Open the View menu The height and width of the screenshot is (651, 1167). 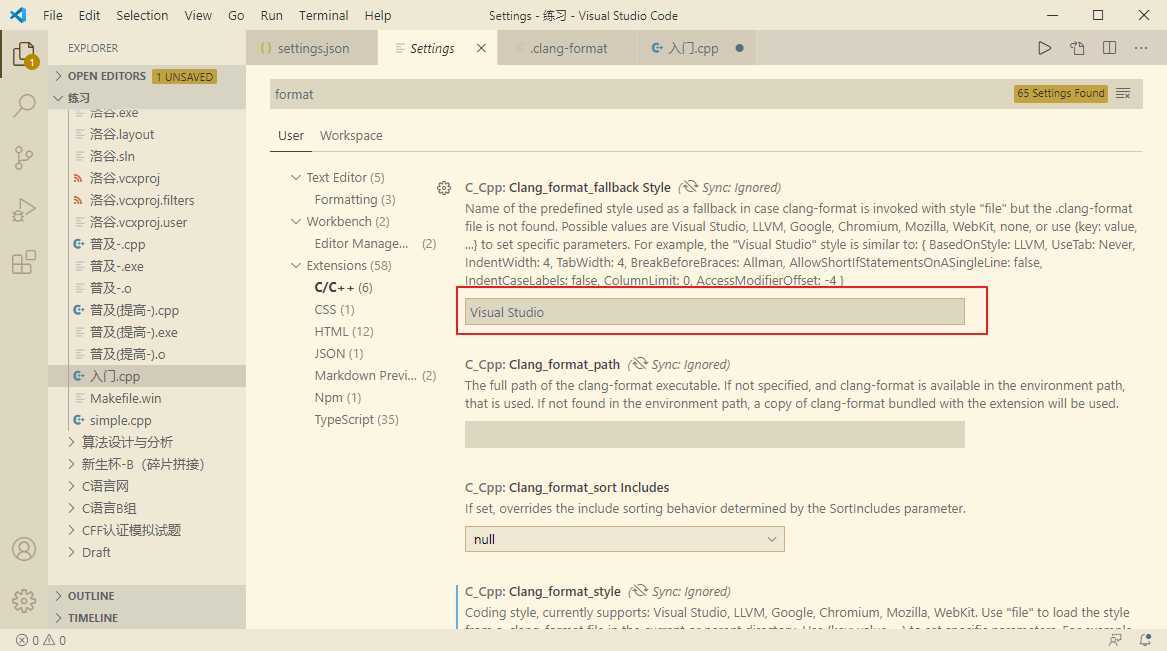pos(198,16)
